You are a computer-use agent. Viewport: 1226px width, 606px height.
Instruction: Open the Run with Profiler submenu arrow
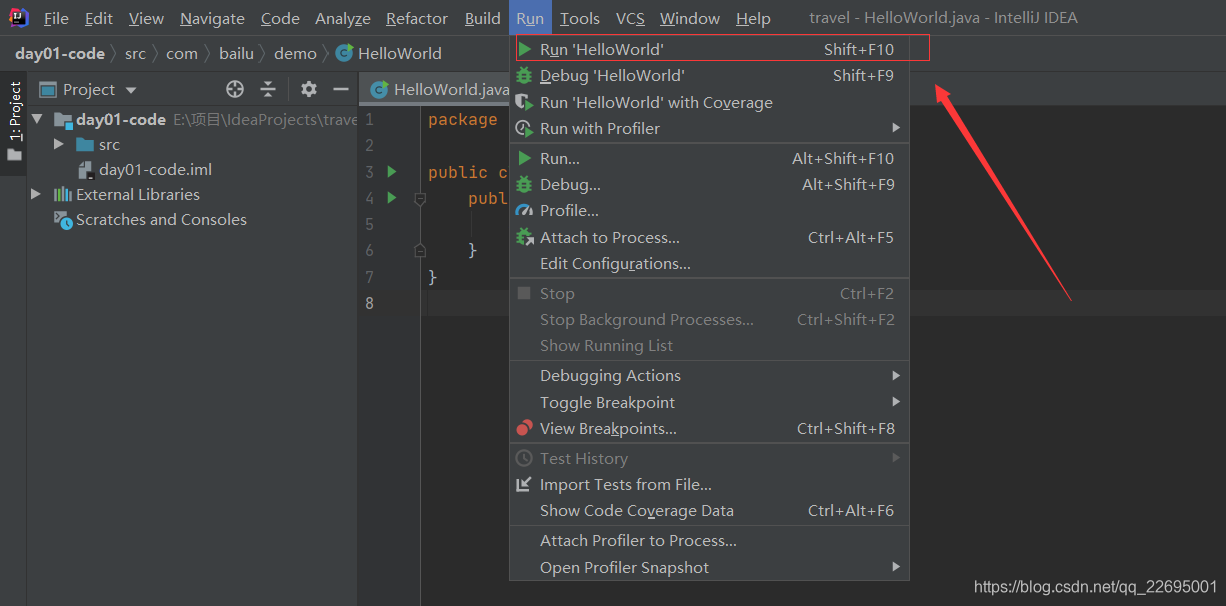pos(896,128)
